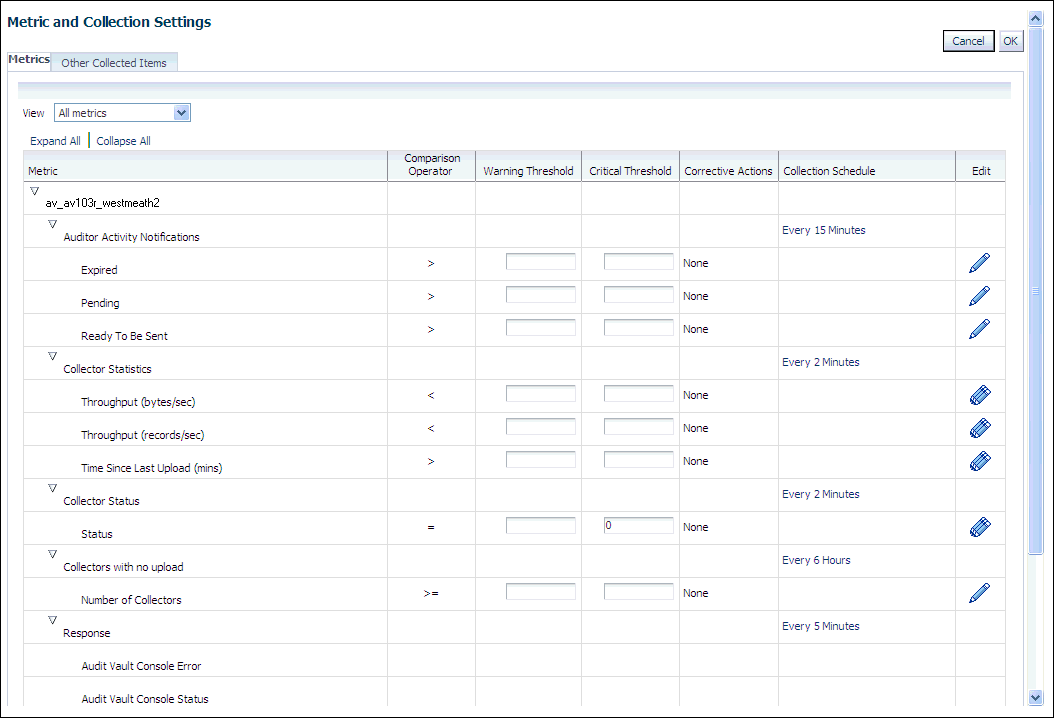Focus Critical Threshold field for Expired

[x=639, y=262]
